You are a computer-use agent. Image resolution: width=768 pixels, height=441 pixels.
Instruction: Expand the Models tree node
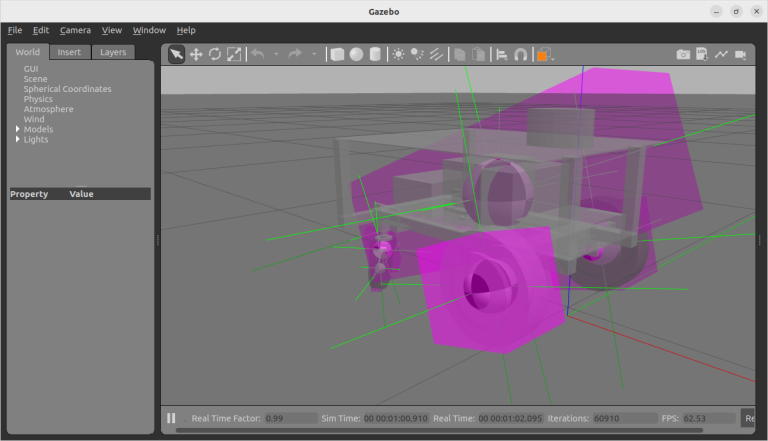click(17, 129)
